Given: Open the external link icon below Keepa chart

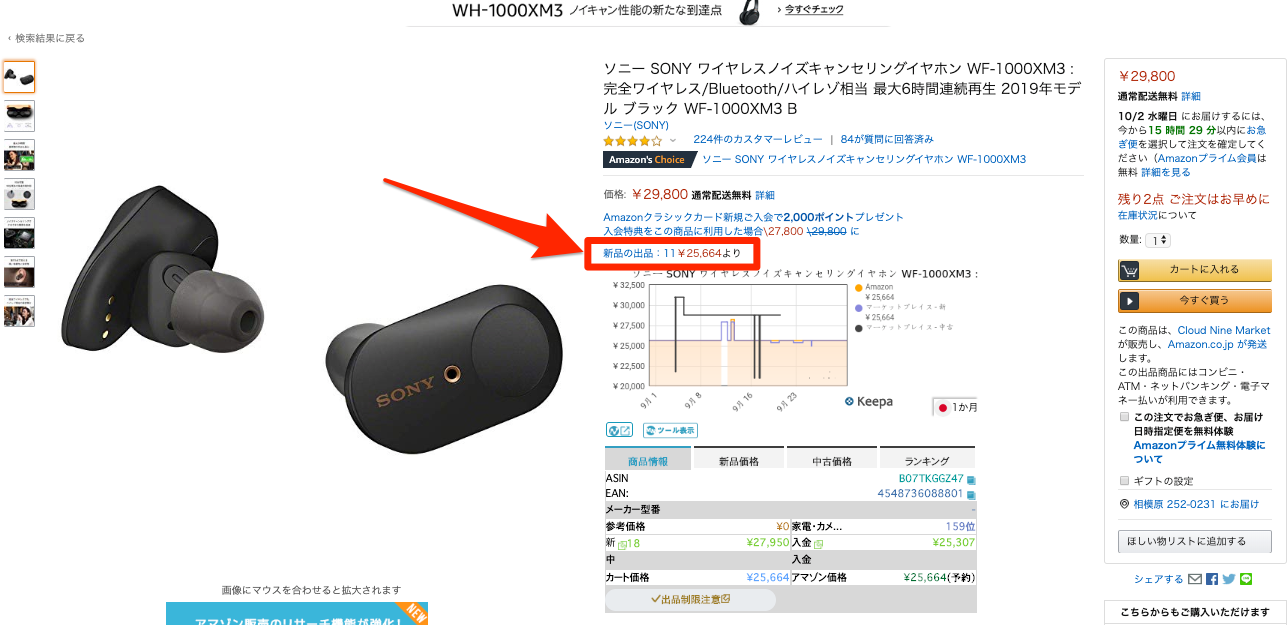Looking at the screenshot, I should tap(619, 430).
